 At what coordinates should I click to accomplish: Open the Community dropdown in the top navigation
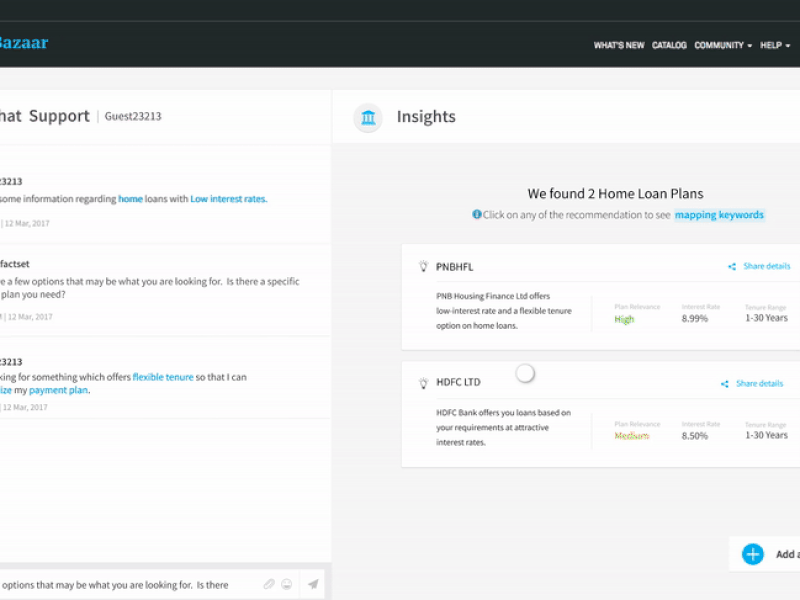(x=722, y=45)
